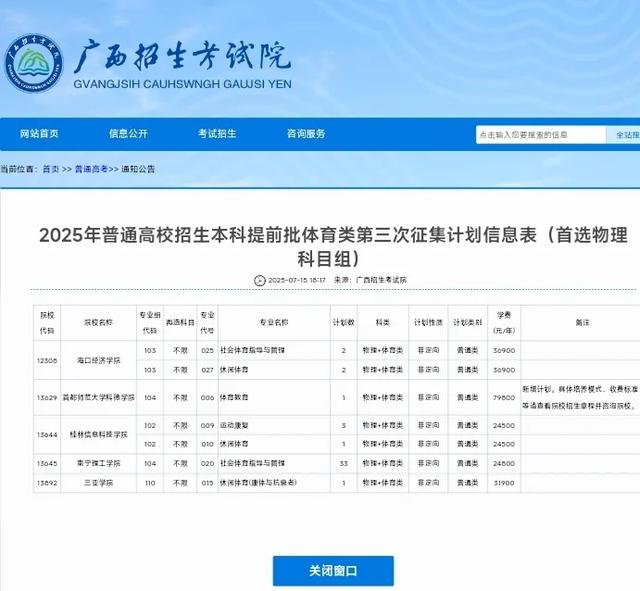640x591 pixels.
Task: Click the 院校名称 column header
Action: (x=98, y=322)
